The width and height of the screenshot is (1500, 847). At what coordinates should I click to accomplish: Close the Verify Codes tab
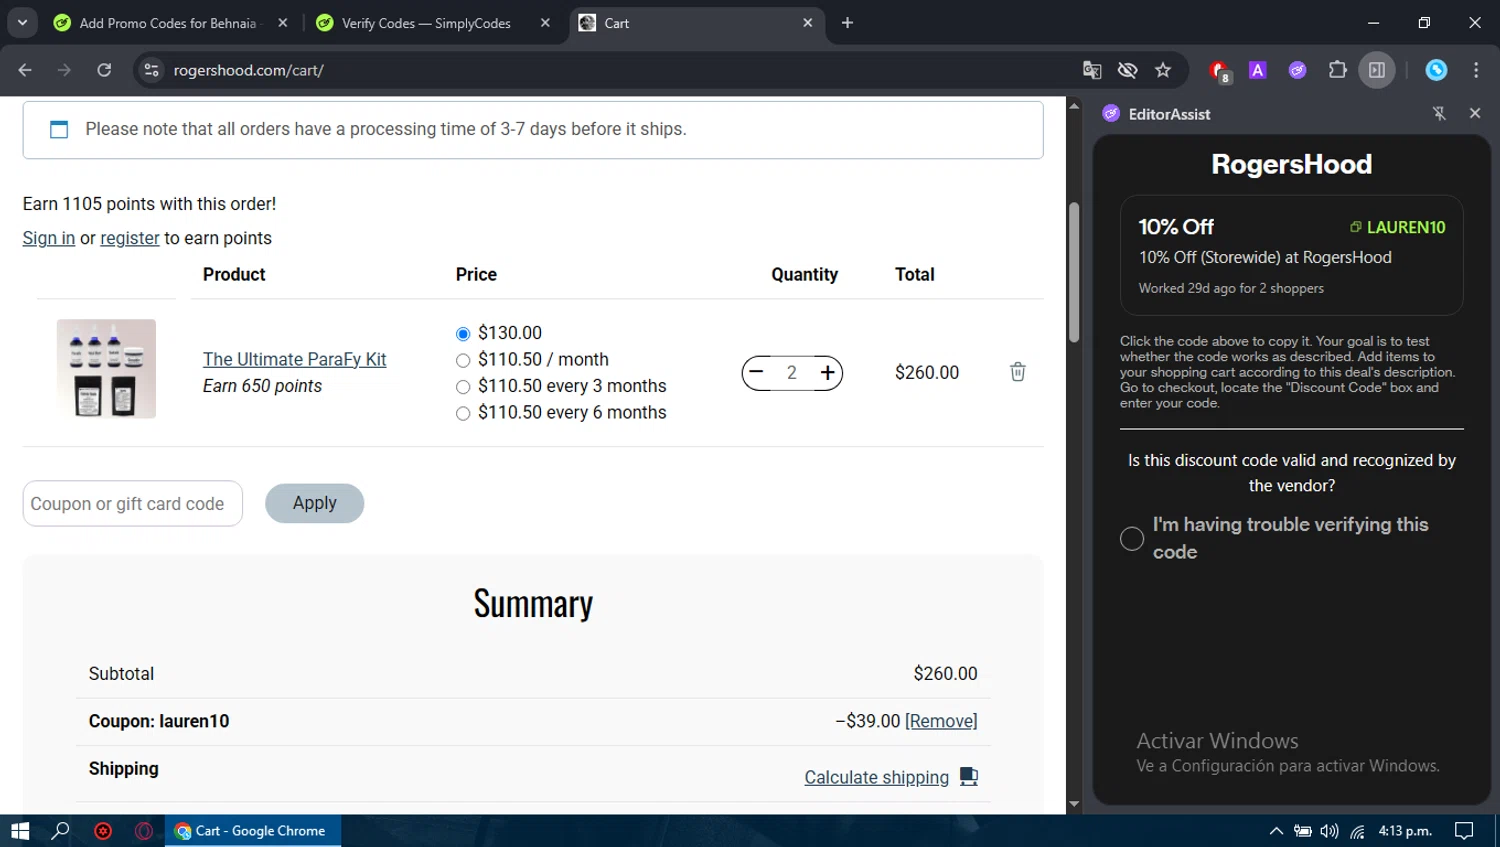point(545,23)
